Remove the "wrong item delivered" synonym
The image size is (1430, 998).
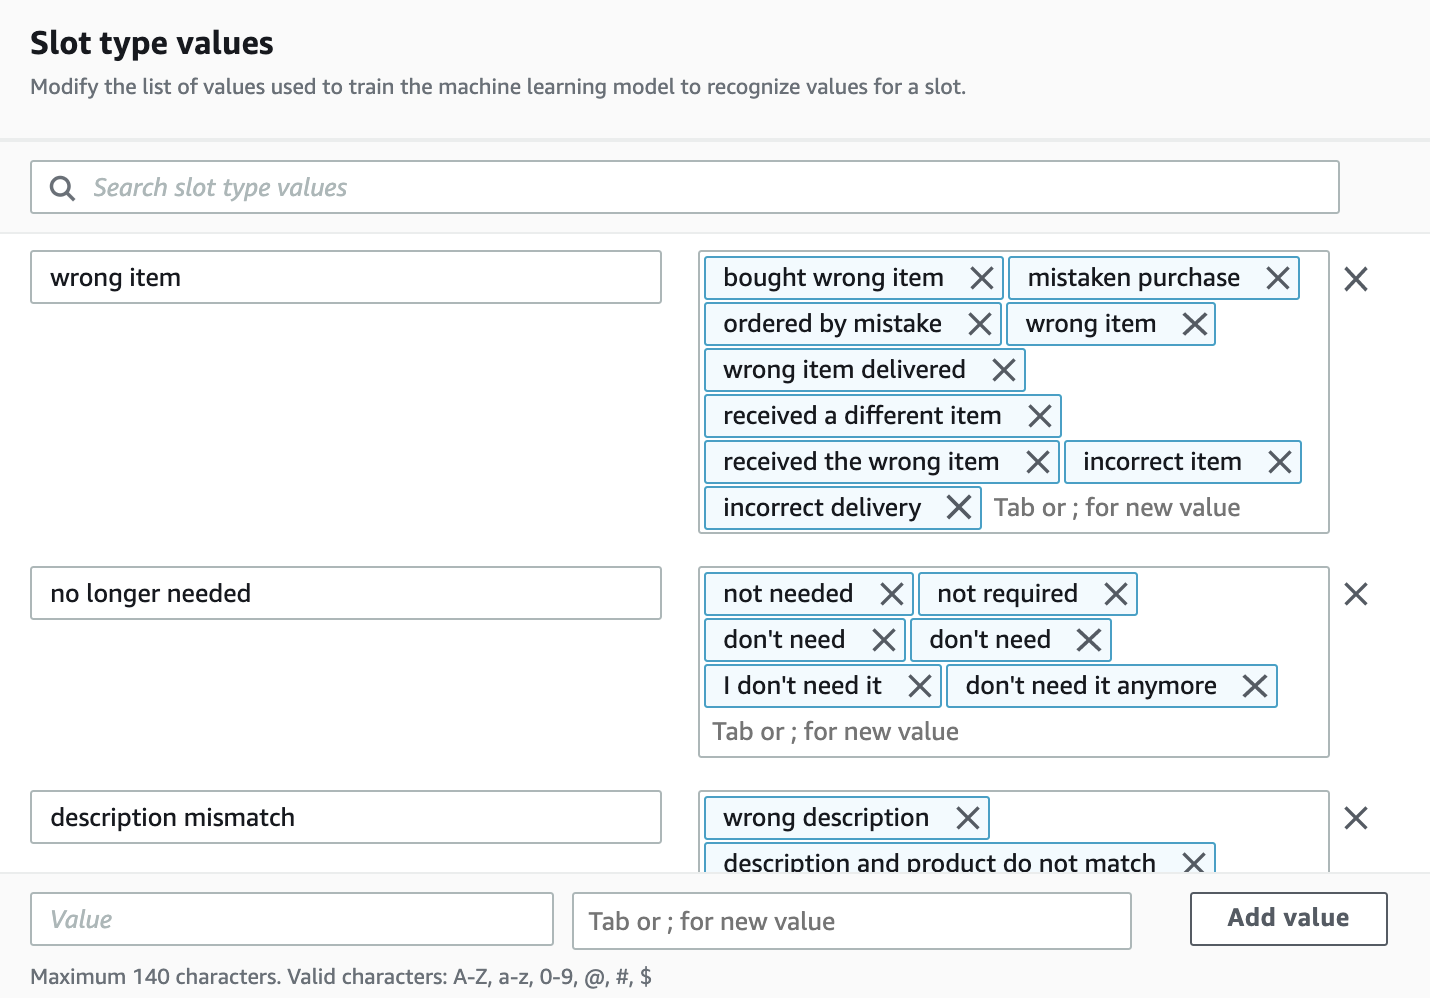pos(1003,370)
